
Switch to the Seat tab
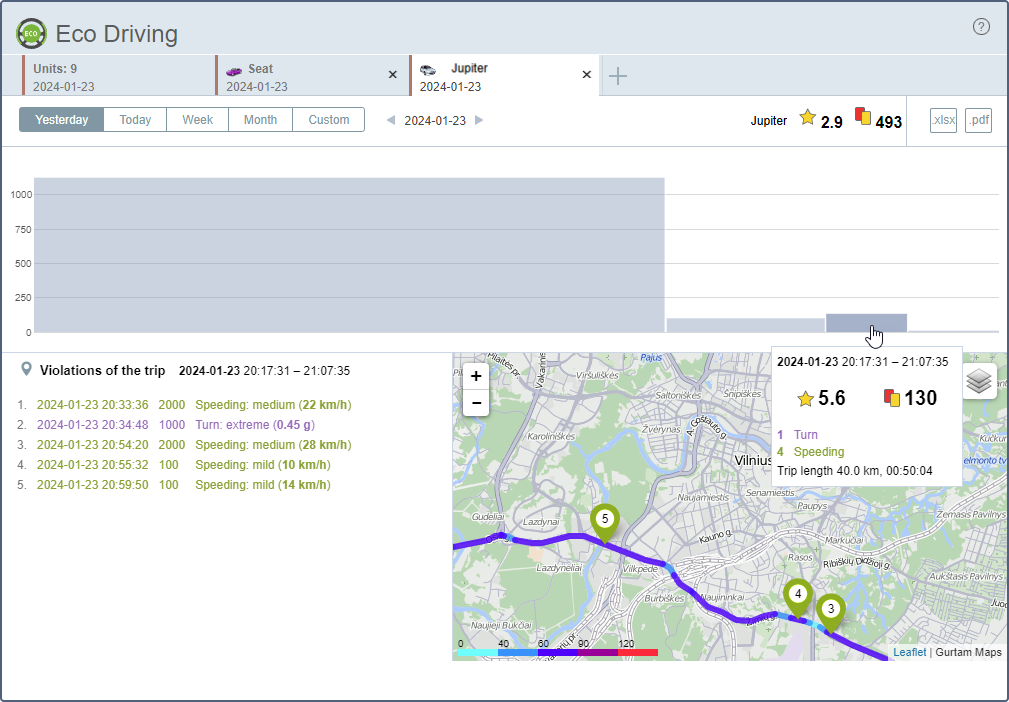pos(300,77)
